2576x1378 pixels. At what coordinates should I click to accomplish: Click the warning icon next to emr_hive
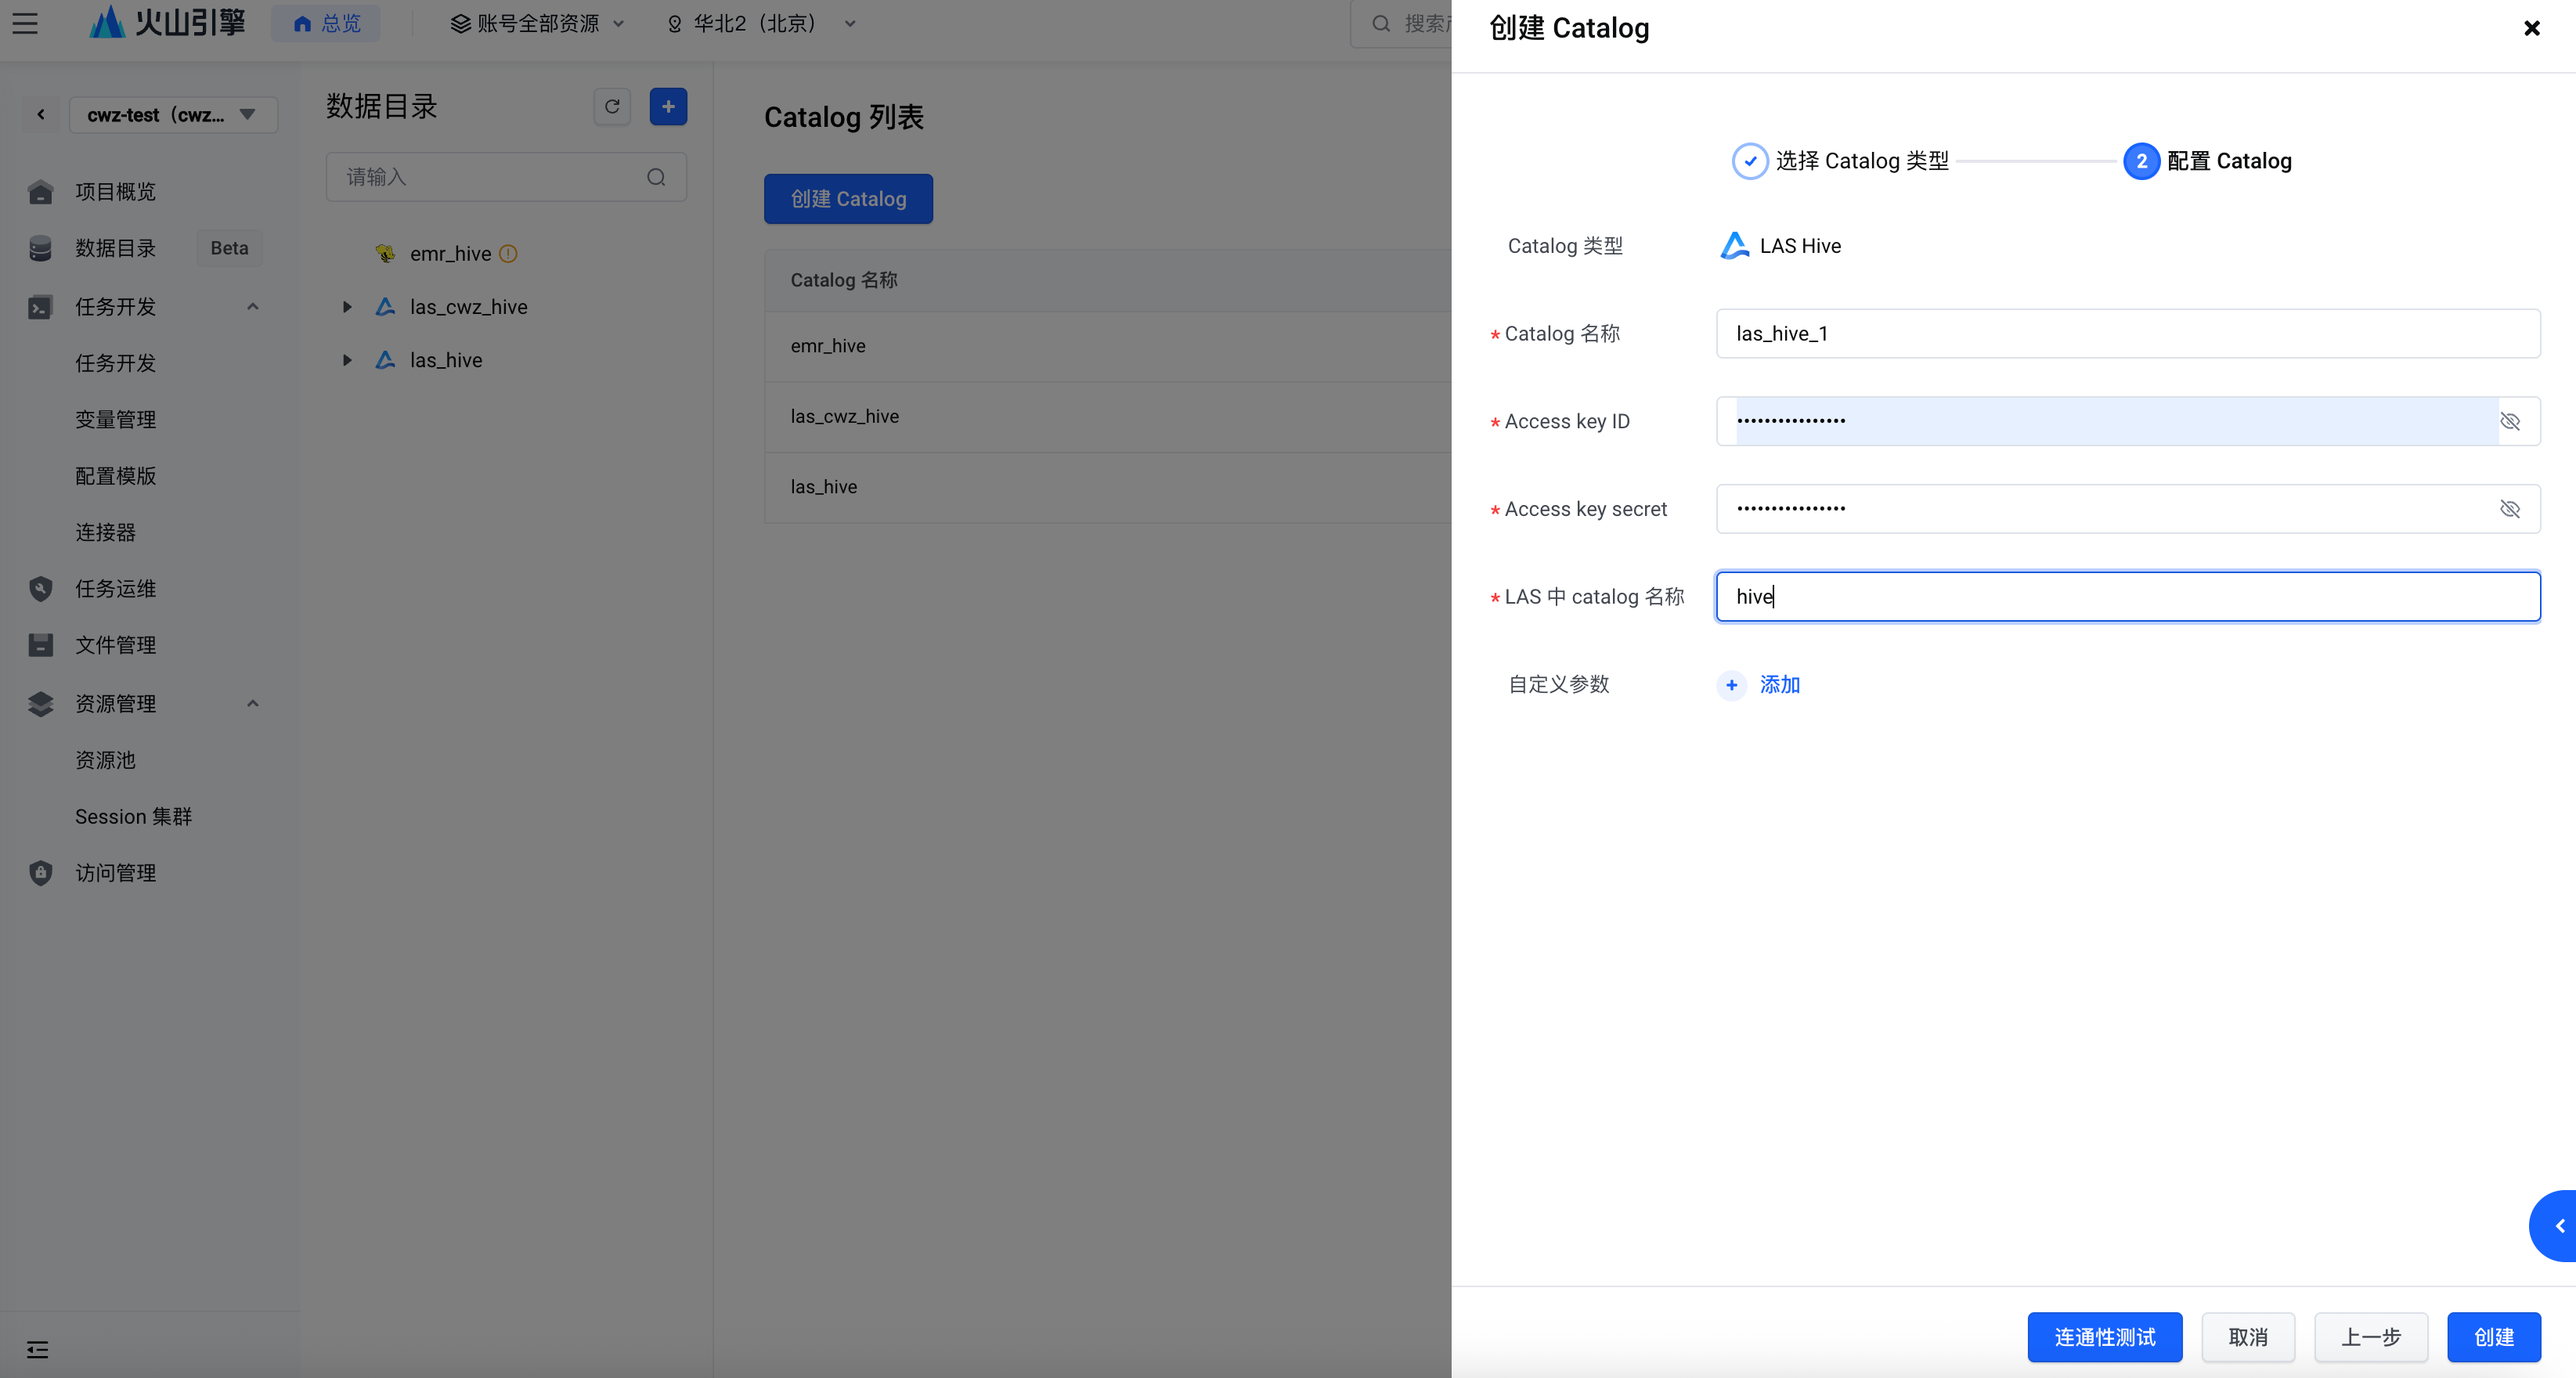click(508, 254)
